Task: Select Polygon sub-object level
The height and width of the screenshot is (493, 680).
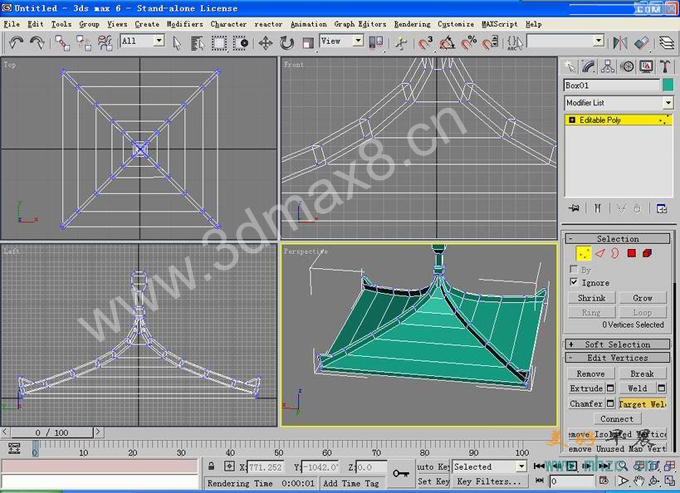Action: [x=631, y=253]
